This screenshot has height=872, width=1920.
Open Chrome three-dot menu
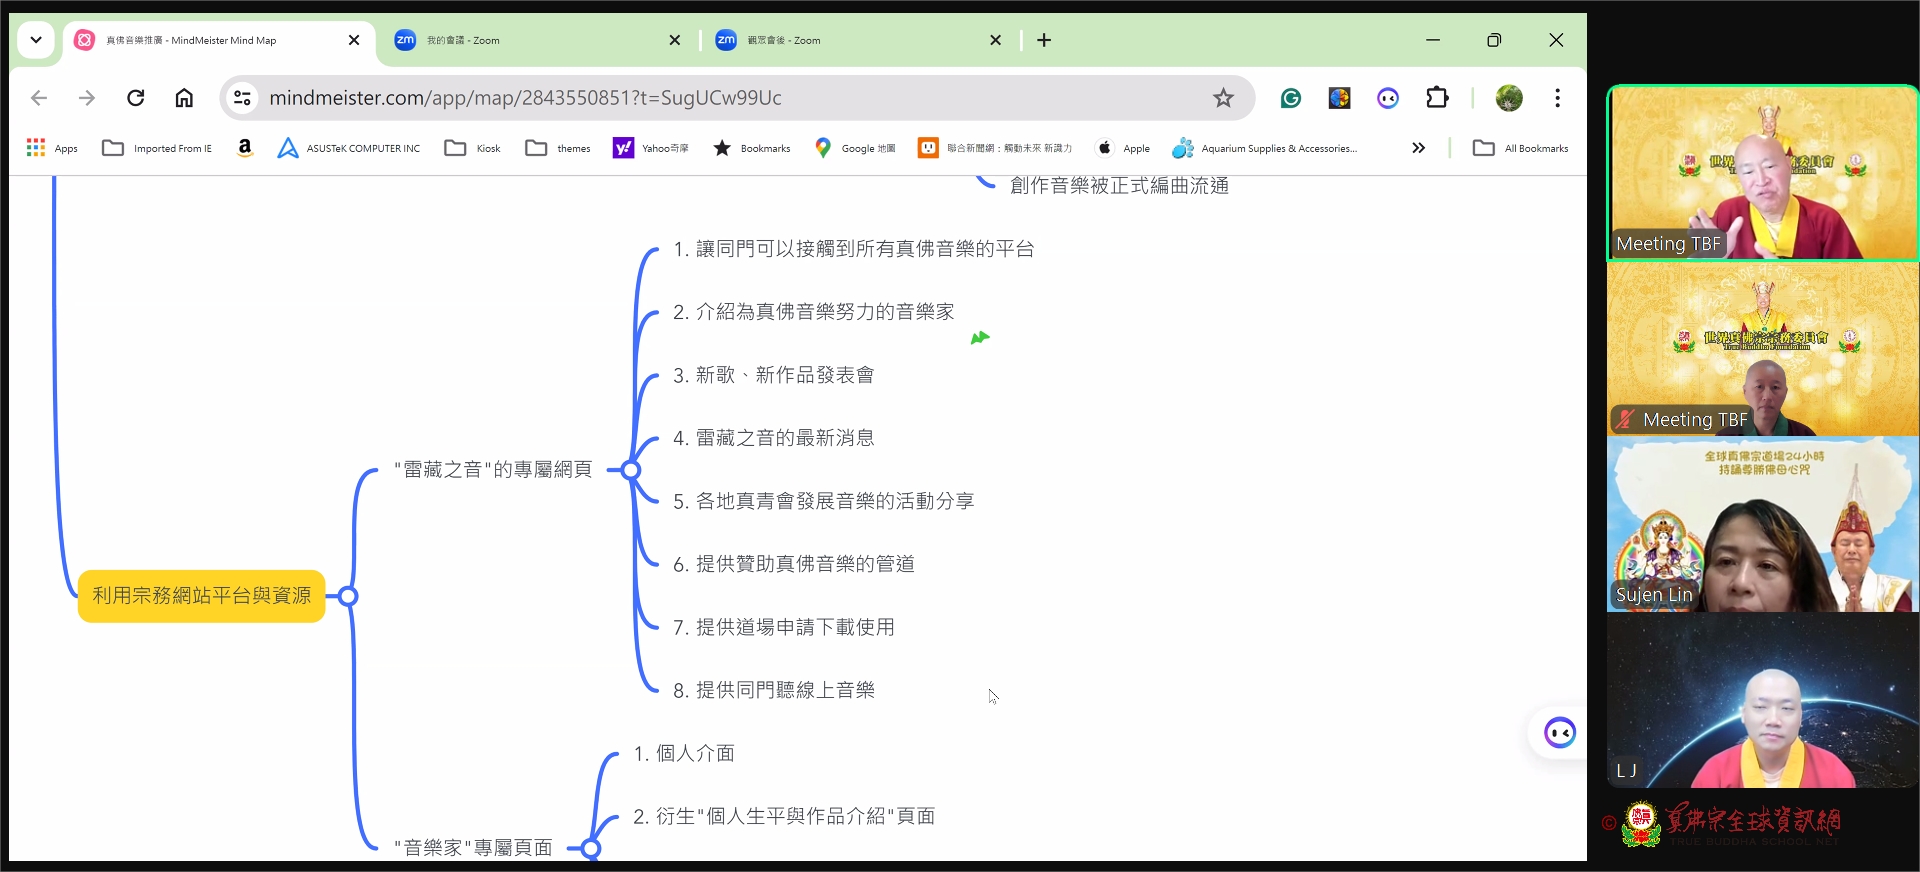[1557, 98]
